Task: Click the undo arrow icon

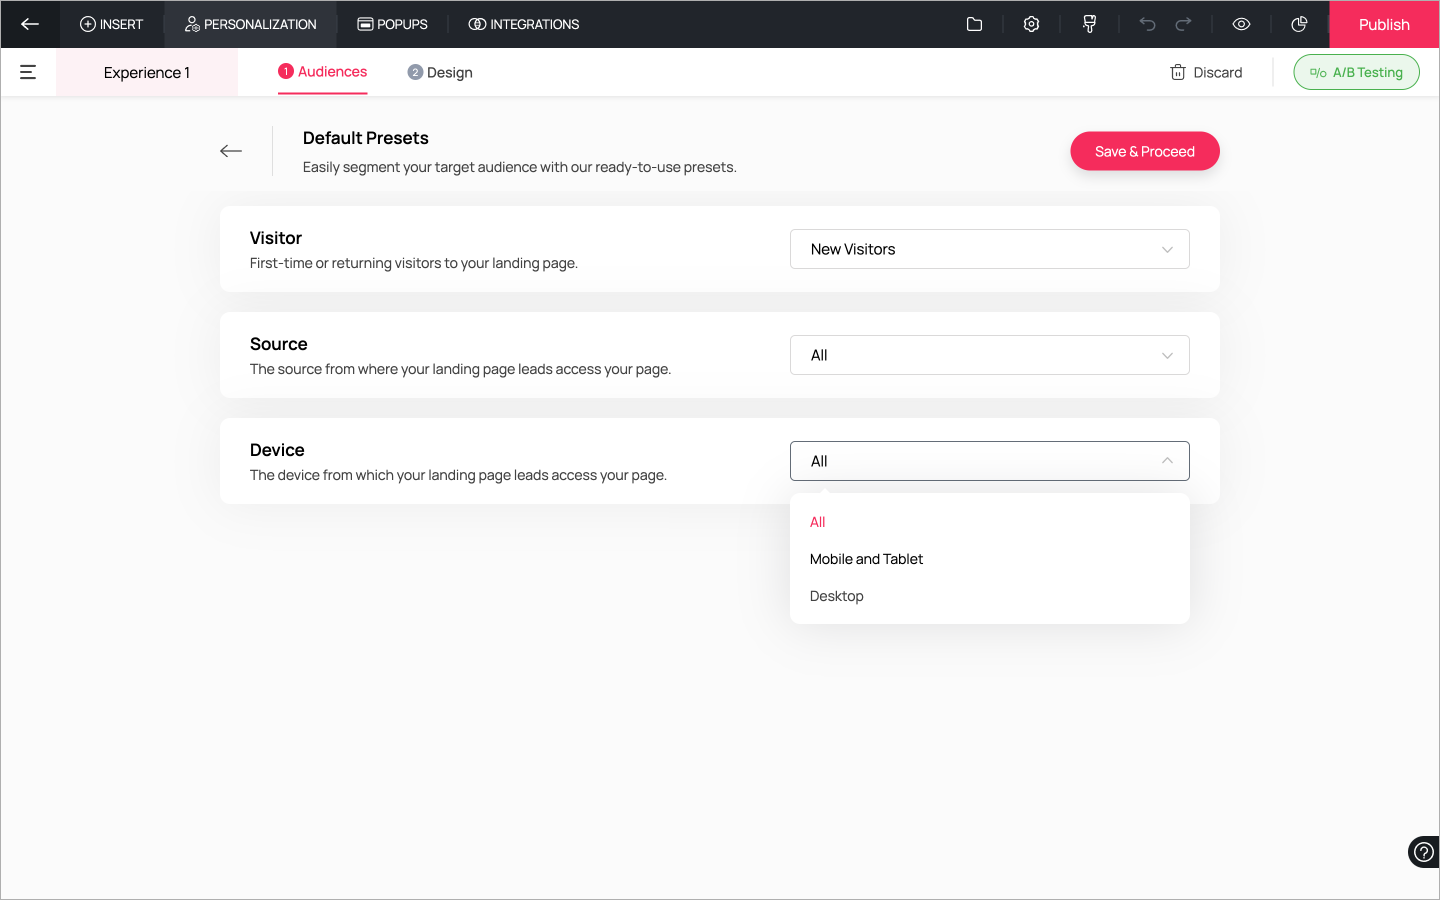Action: 1147,24
